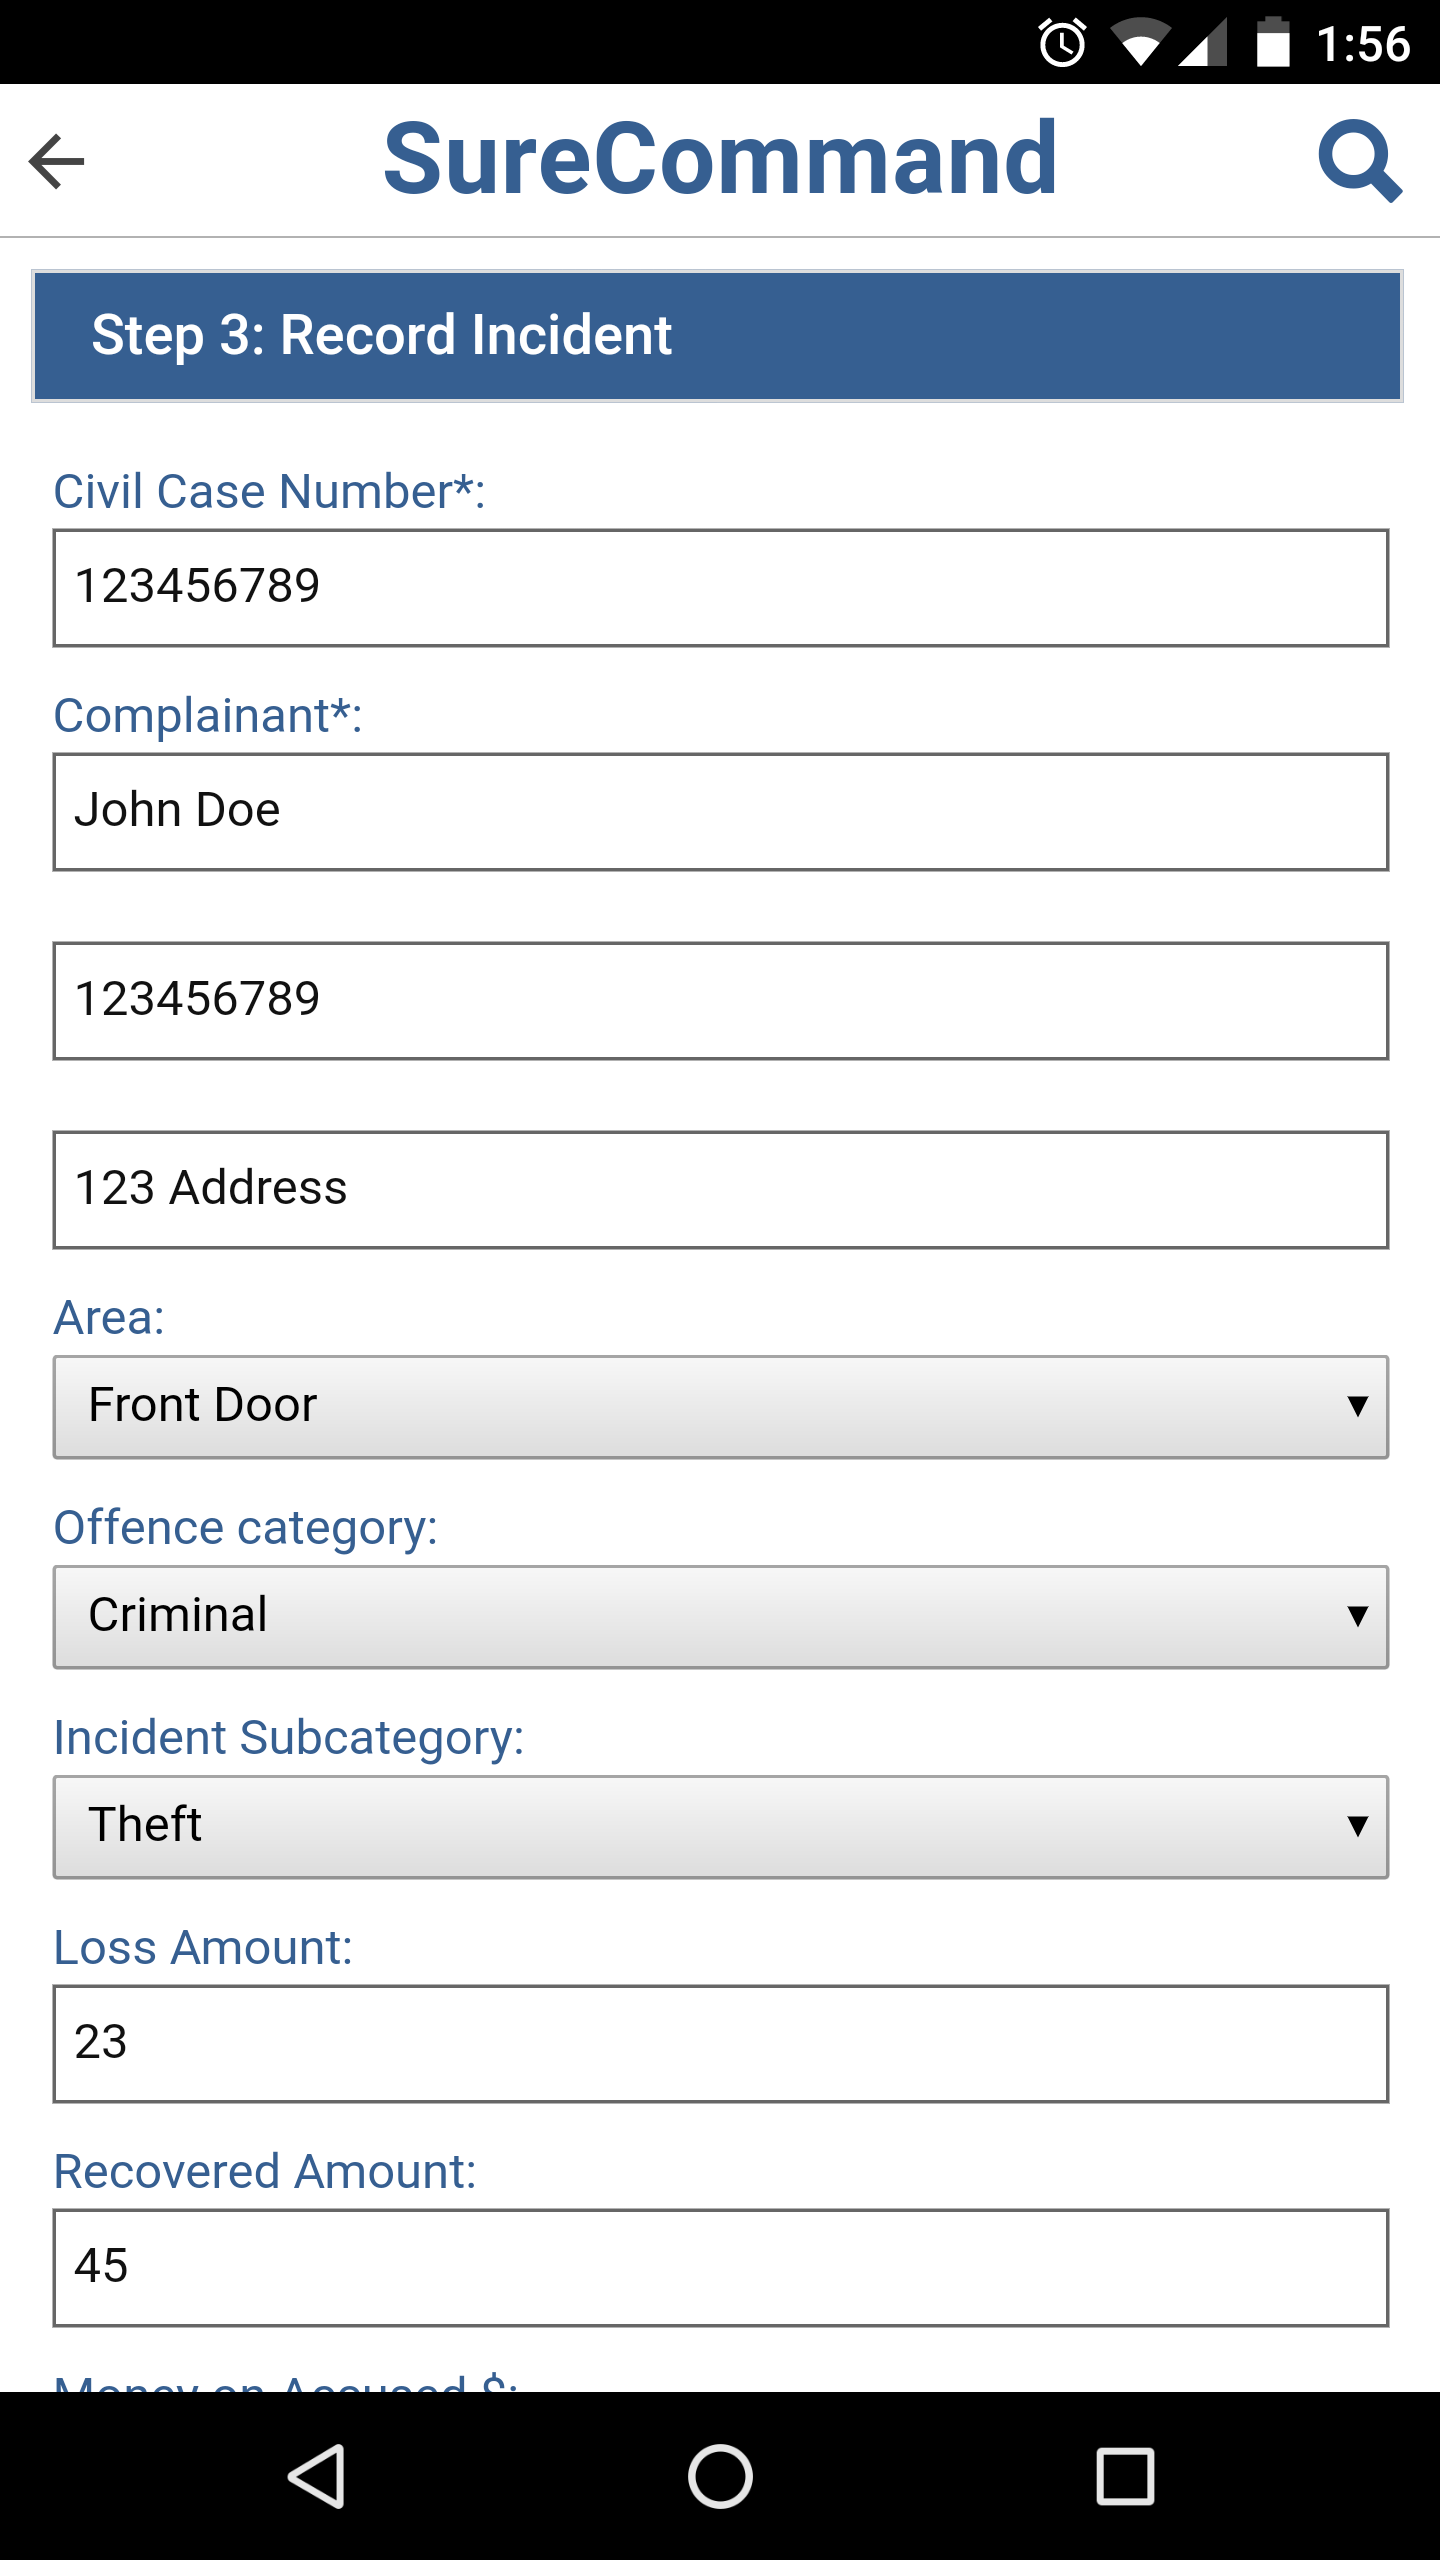Focus the Civil Case Number field
Viewport: 1440px width, 2560px height.
coord(720,588)
